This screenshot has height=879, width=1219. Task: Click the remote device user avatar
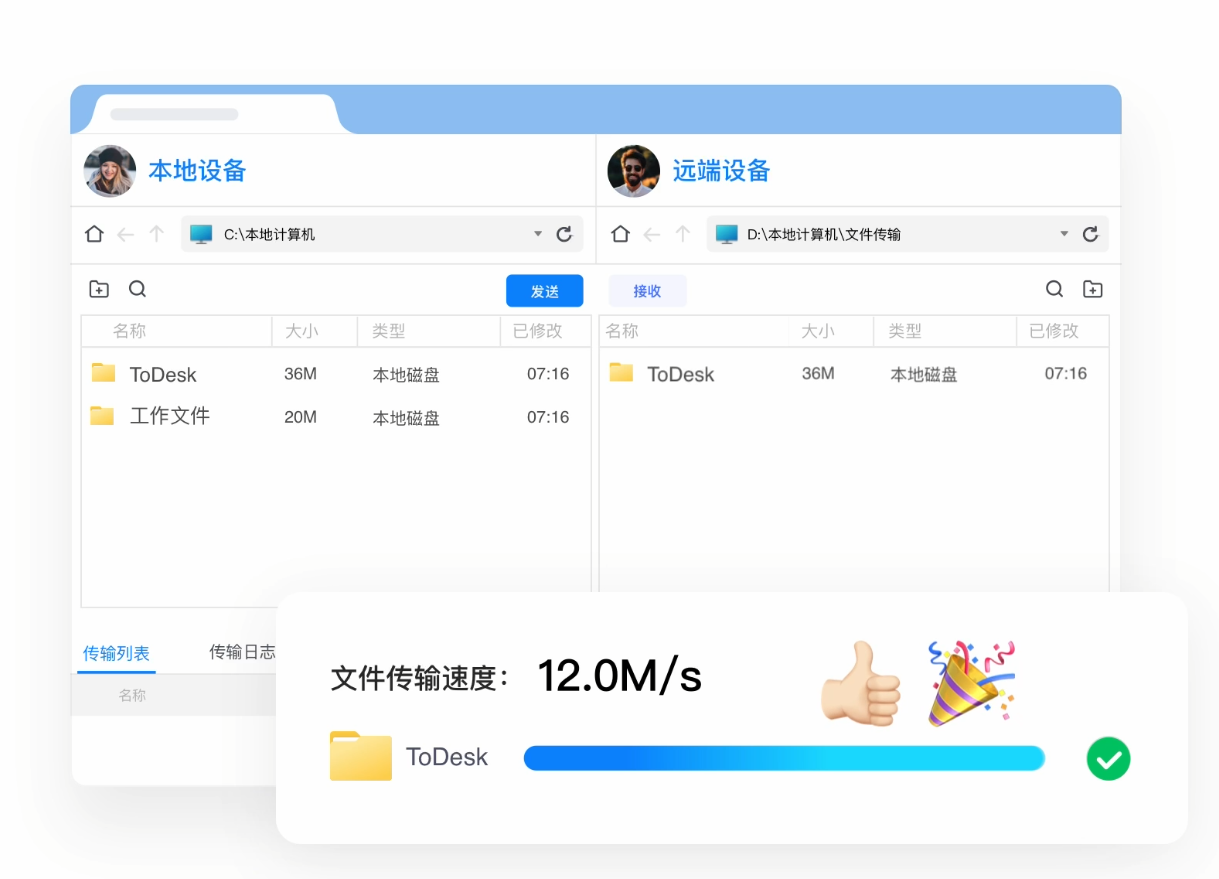634,171
